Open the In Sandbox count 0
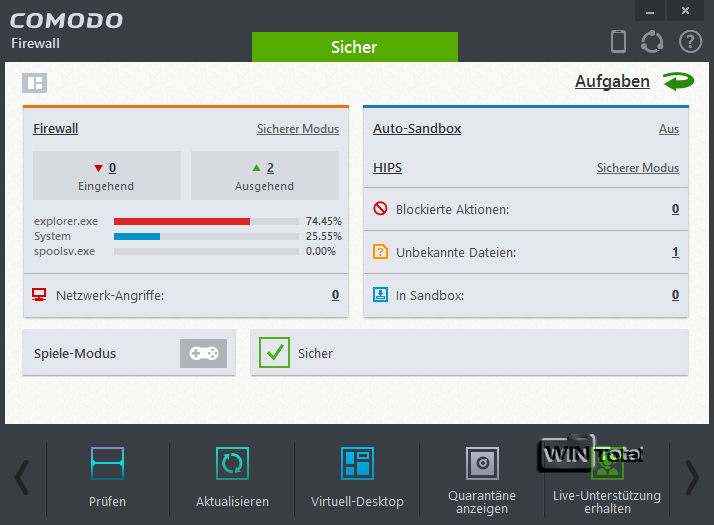 (x=675, y=295)
